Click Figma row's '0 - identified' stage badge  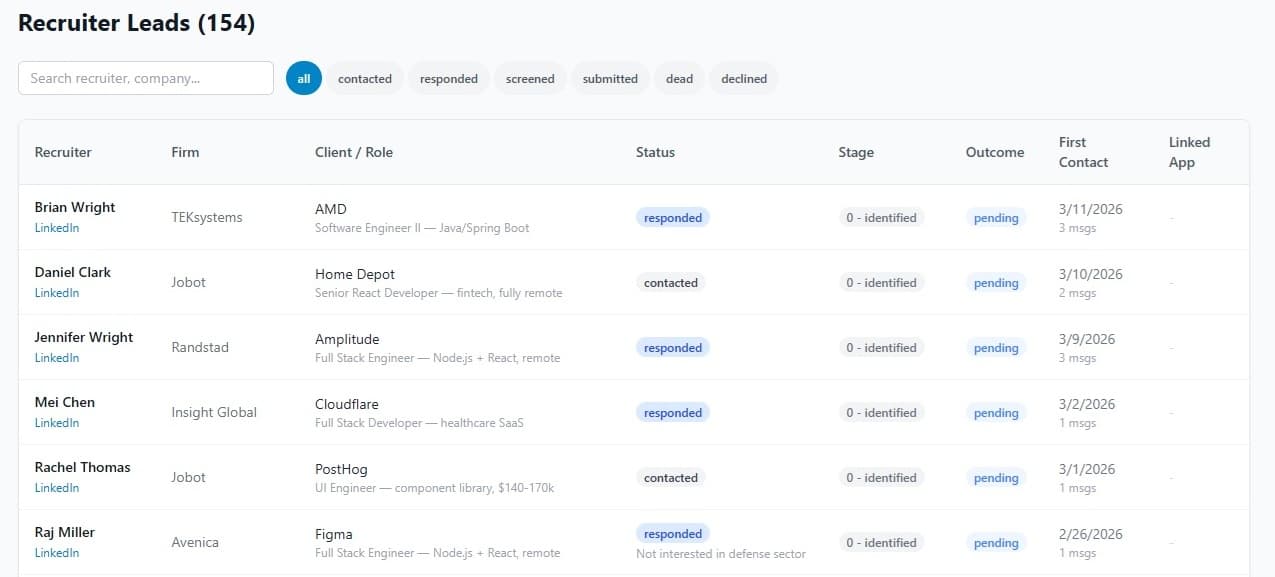click(881, 542)
